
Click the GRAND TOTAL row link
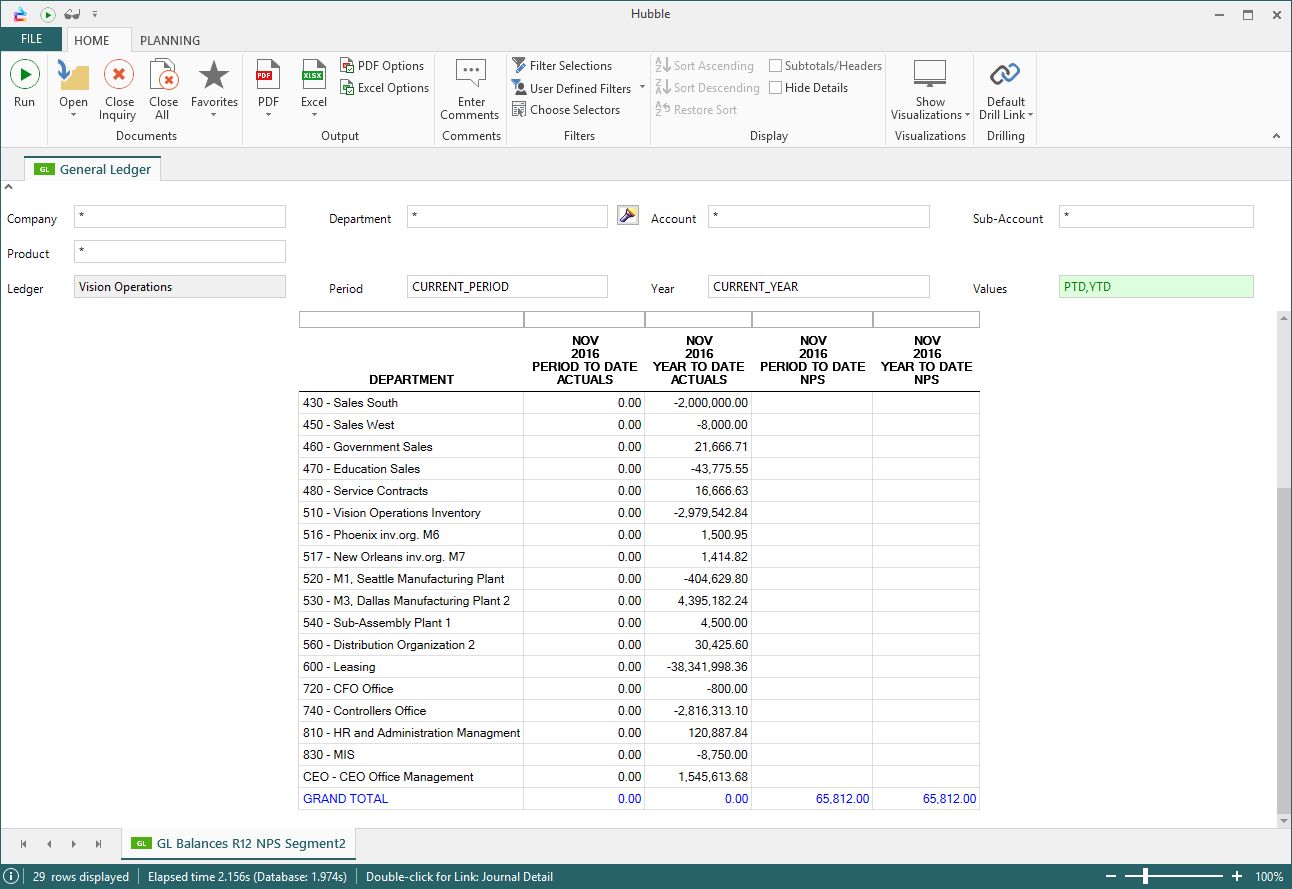345,799
